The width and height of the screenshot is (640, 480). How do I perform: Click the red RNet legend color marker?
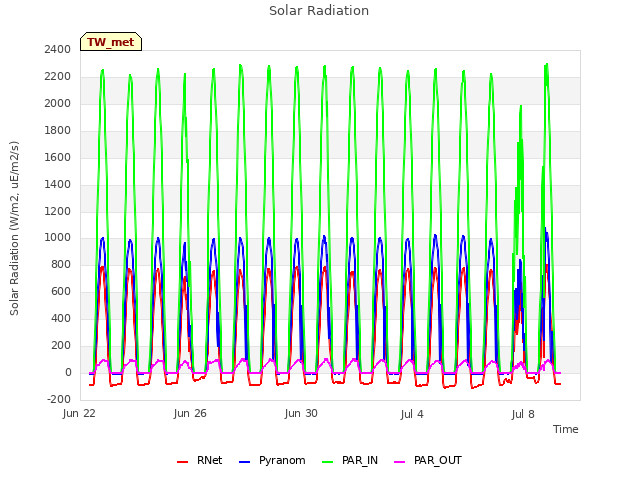point(182,462)
